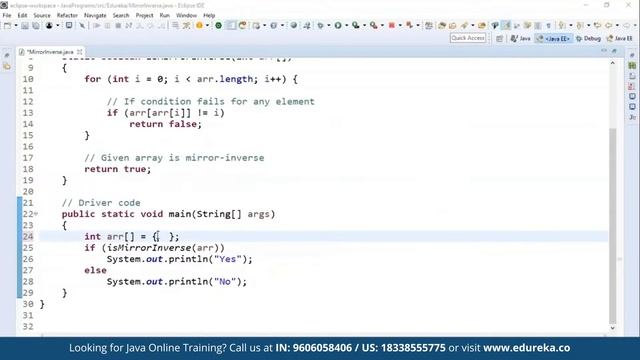The height and width of the screenshot is (360, 640).
Task: Click the Save All toolbar icon
Action: [36, 26]
